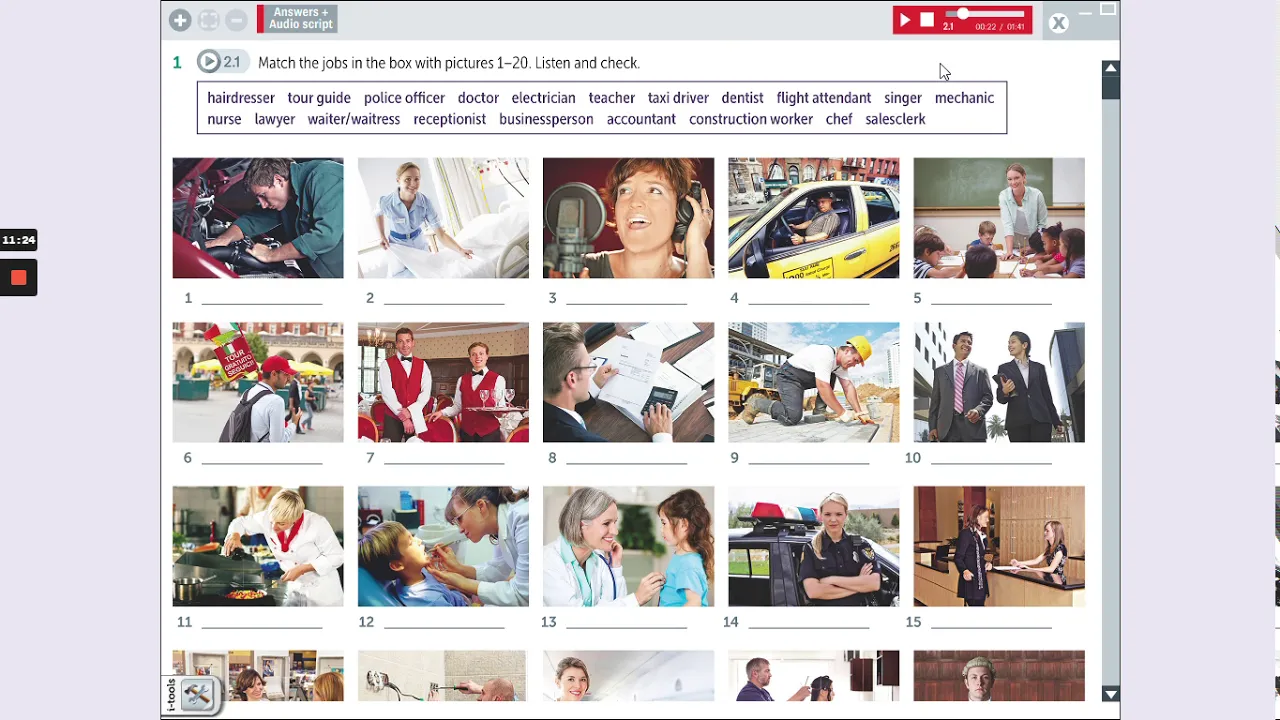
Task: Select picture 12 of the dentist
Action: tap(443, 546)
